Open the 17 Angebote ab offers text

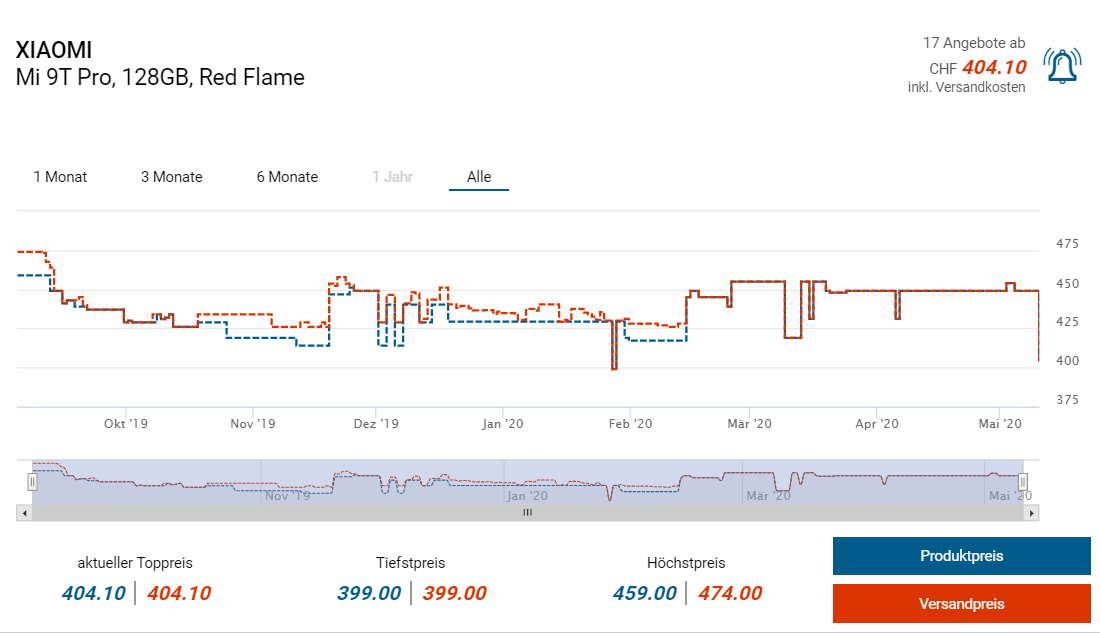pyautogui.click(x=973, y=43)
